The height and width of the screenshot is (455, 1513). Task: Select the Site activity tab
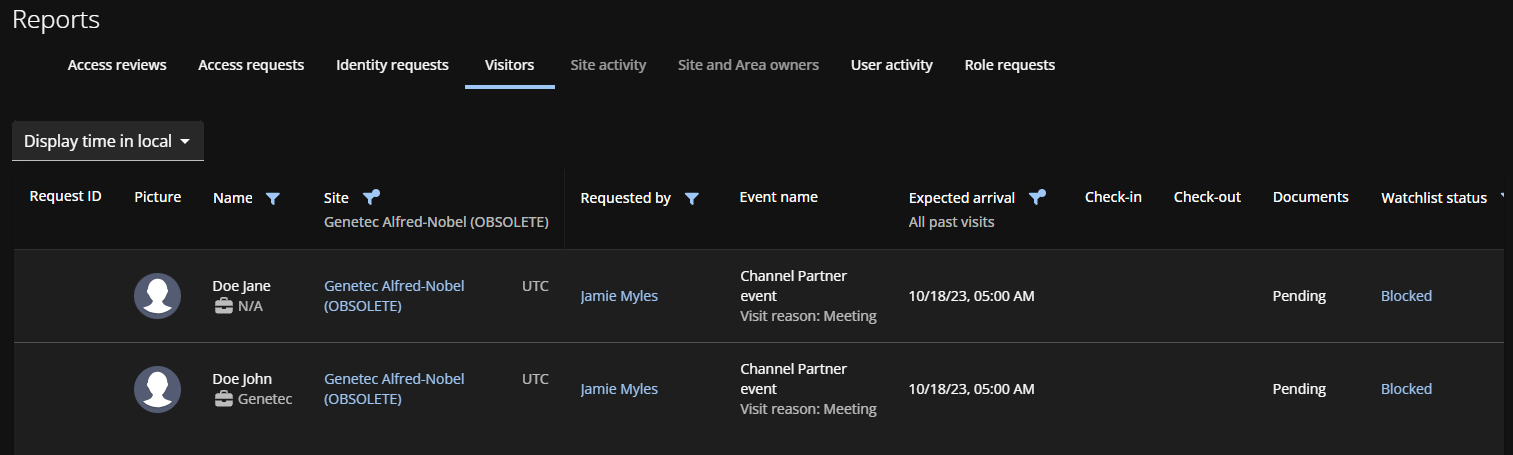click(x=608, y=65)
